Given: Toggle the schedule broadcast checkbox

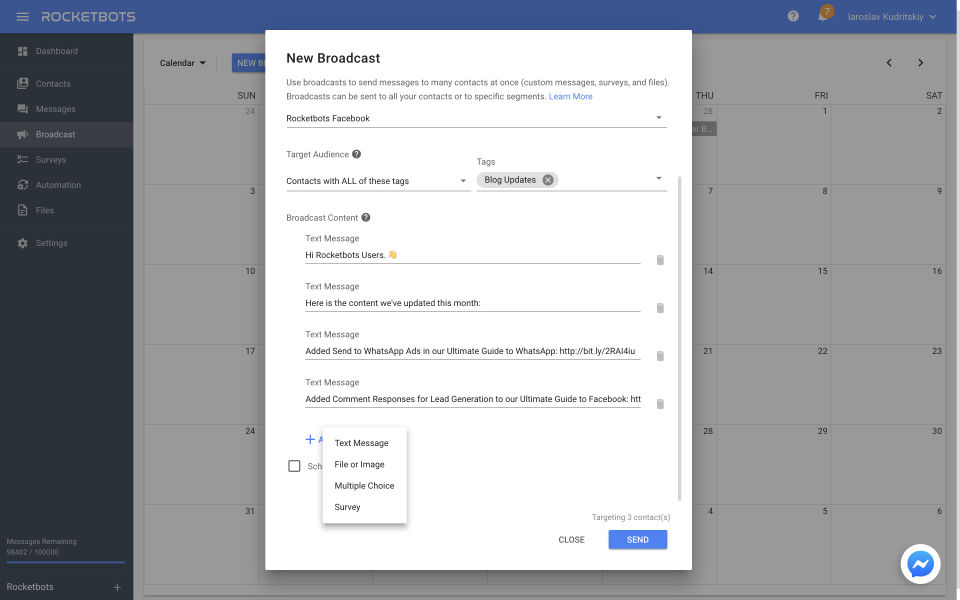Looking at the screenshot, I should click(x=294, y=466).
